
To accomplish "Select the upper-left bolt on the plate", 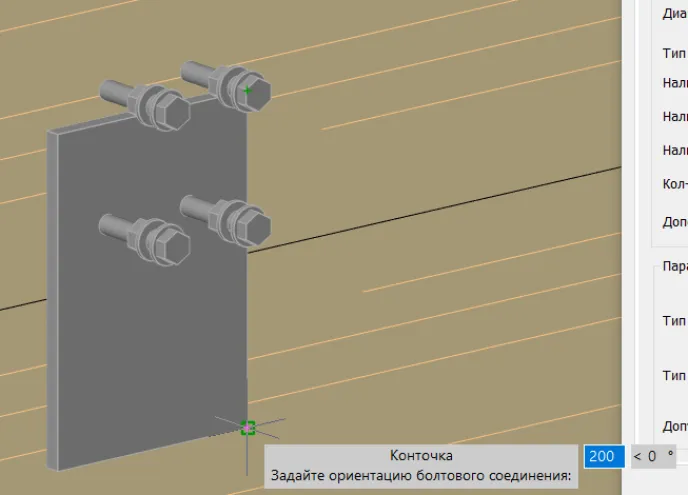I will coord(148,101).
